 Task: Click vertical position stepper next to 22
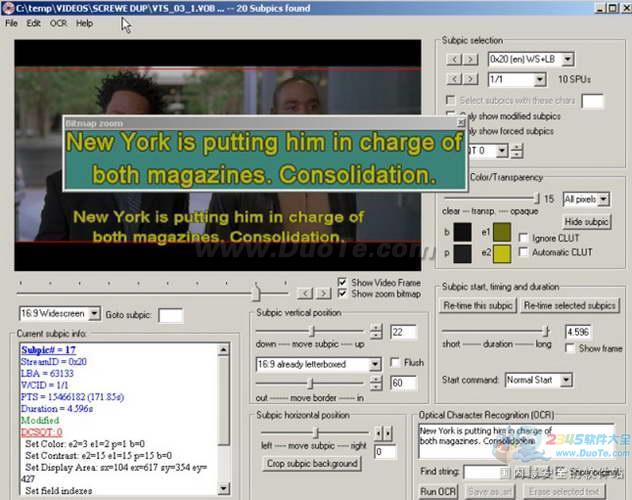click(x=376, y=332)
